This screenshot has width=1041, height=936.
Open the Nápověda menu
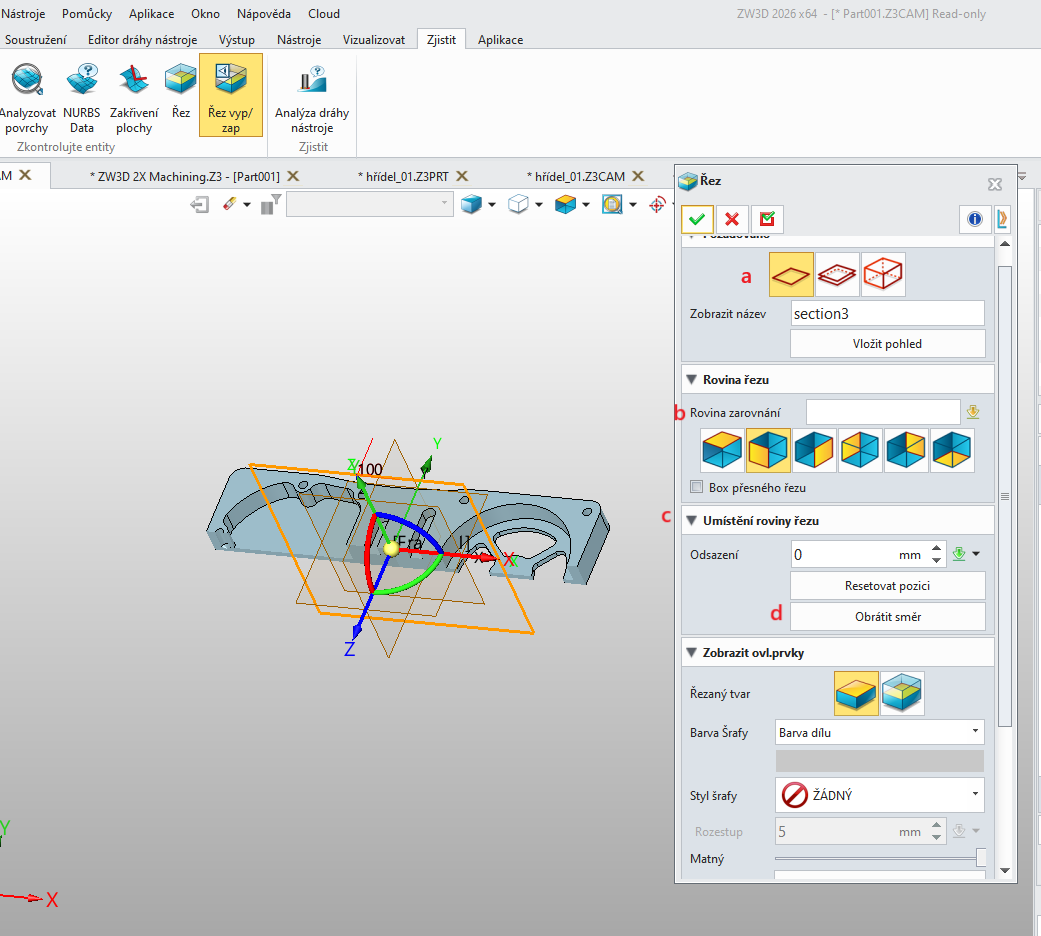click(x=264, y=13)
